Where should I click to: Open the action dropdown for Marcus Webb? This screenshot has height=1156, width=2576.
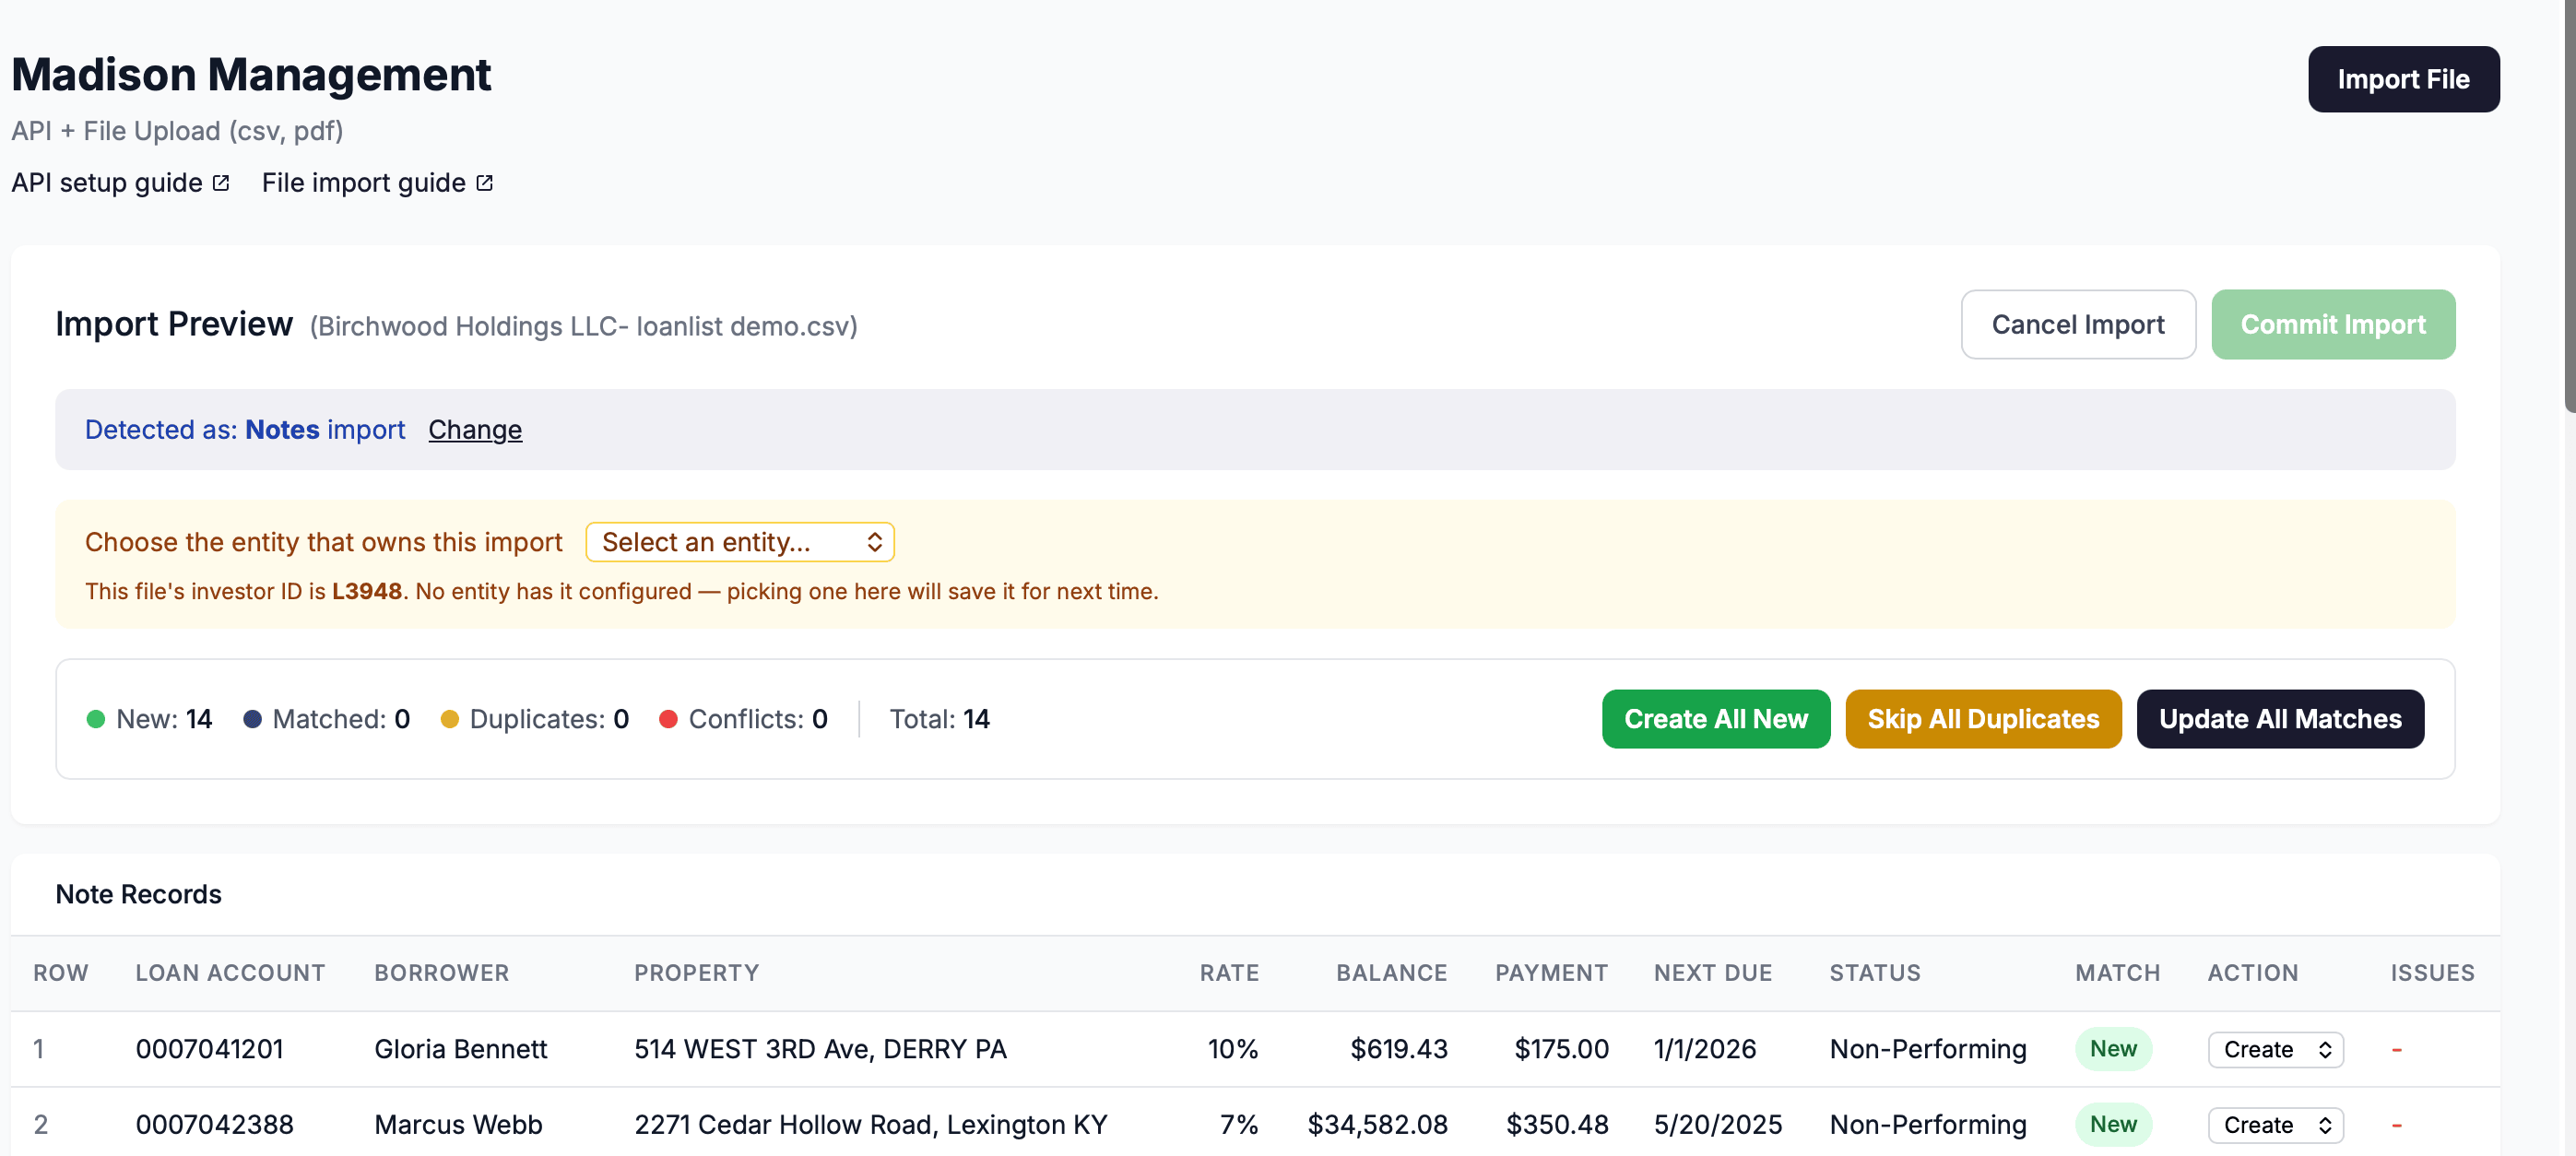point(2275,1124)
